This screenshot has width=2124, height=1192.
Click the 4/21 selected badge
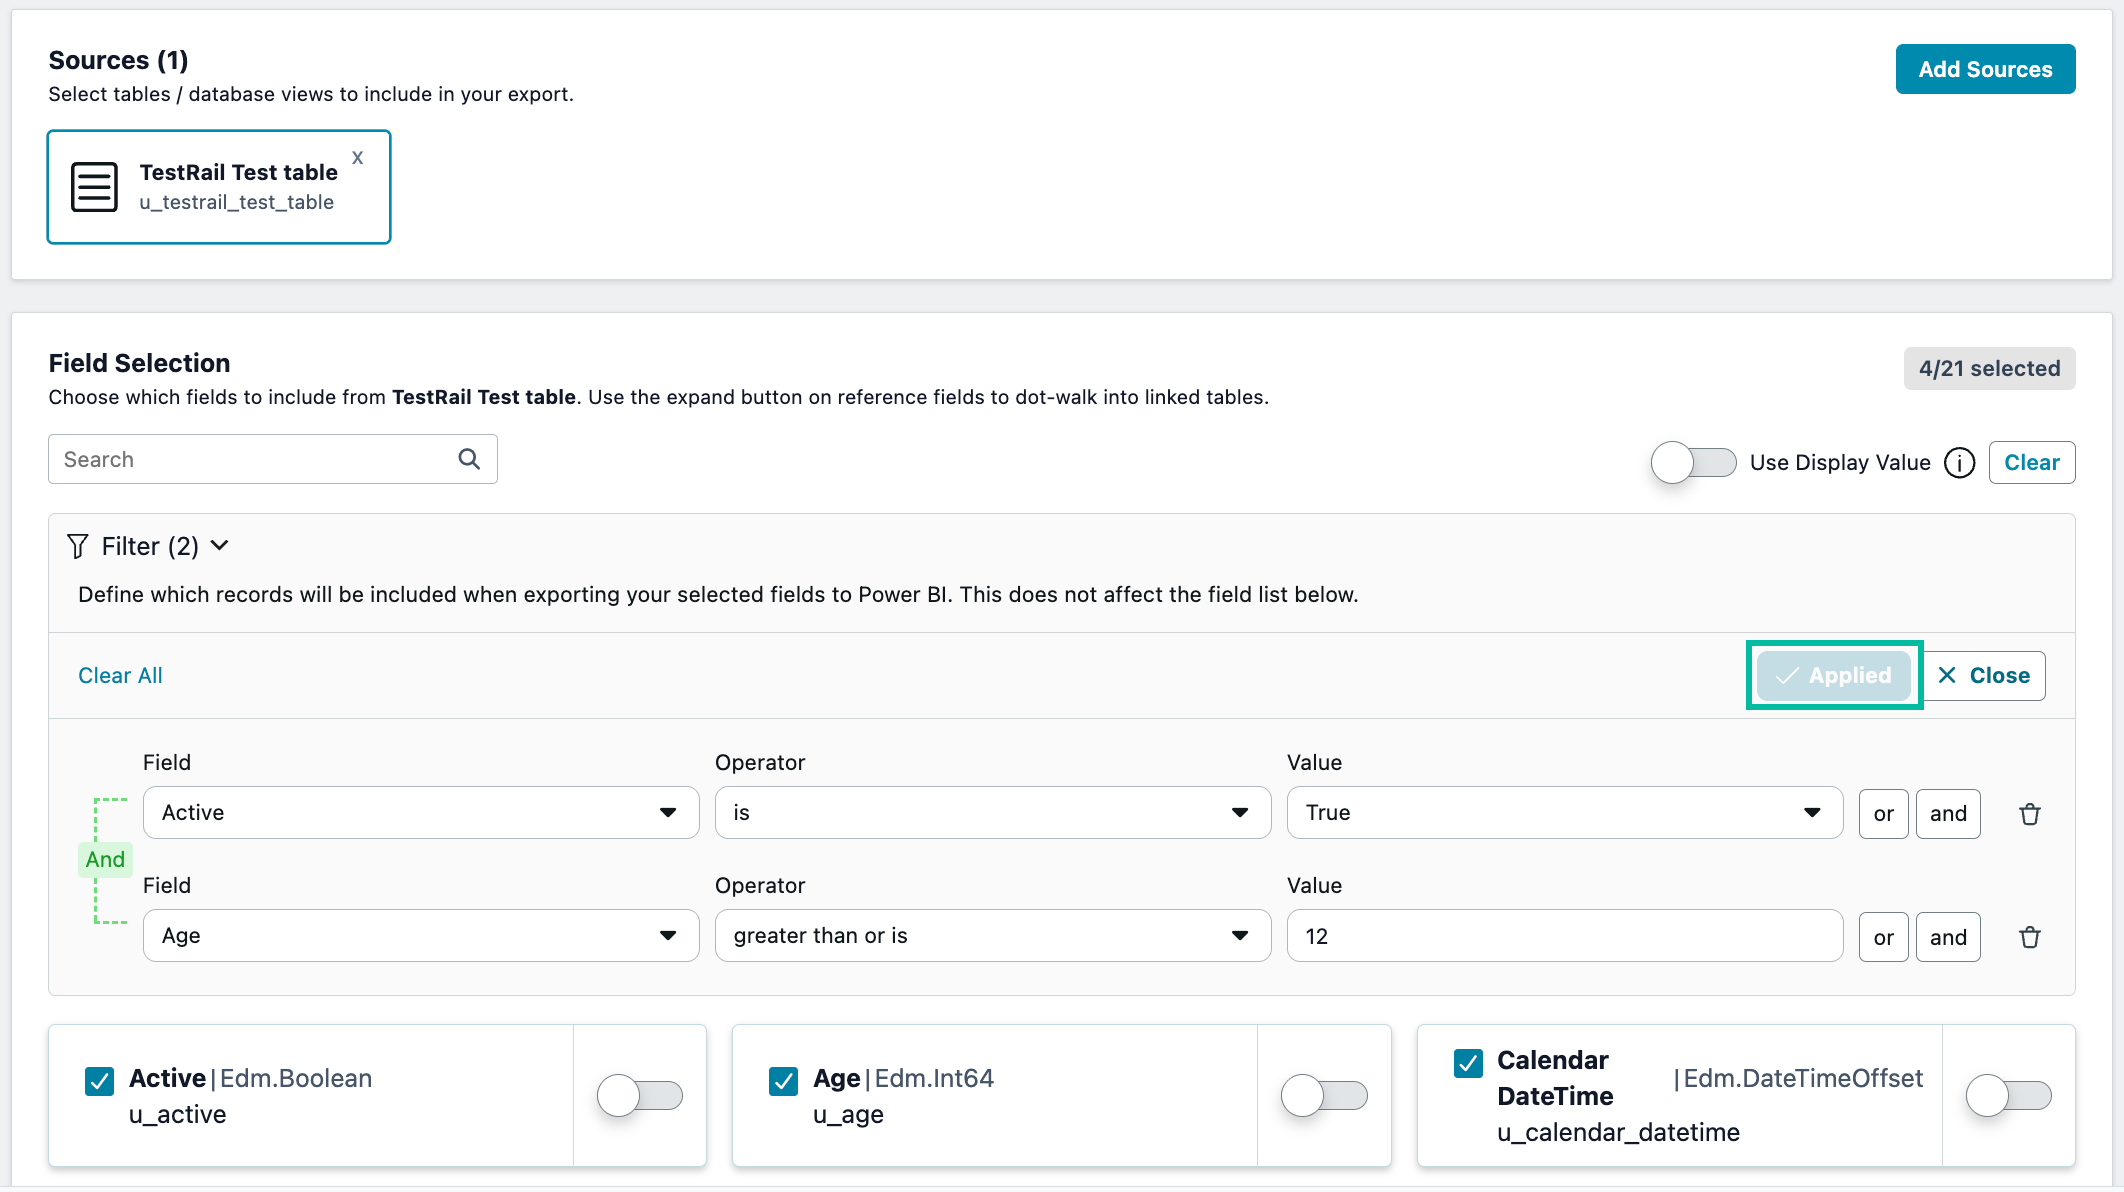coord(1989,368)
